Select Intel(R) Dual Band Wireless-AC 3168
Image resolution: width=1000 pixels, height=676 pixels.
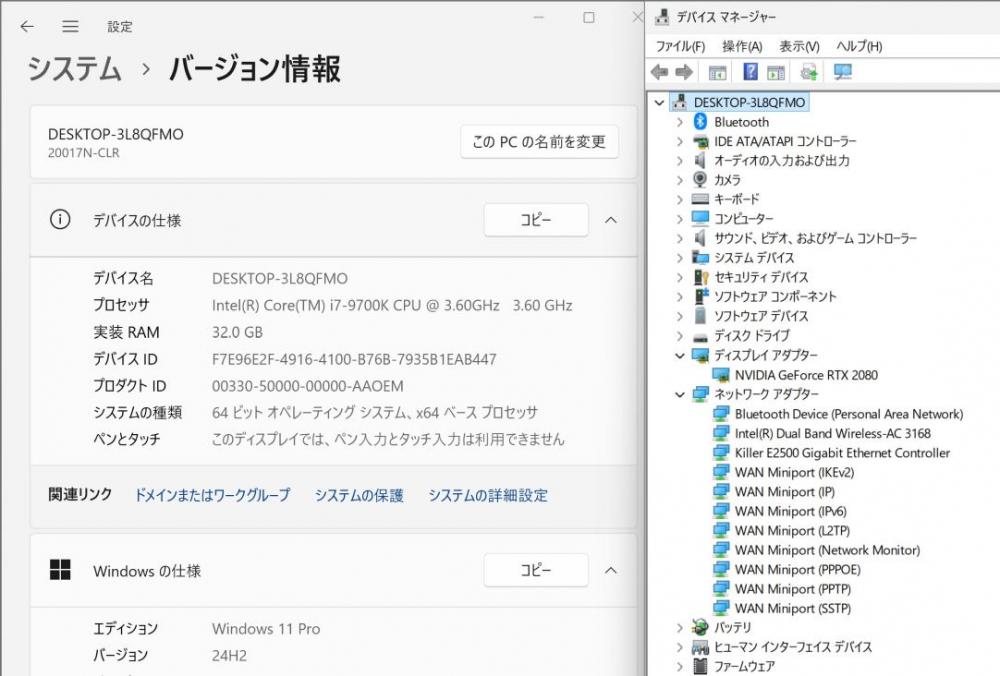[832, 434]
